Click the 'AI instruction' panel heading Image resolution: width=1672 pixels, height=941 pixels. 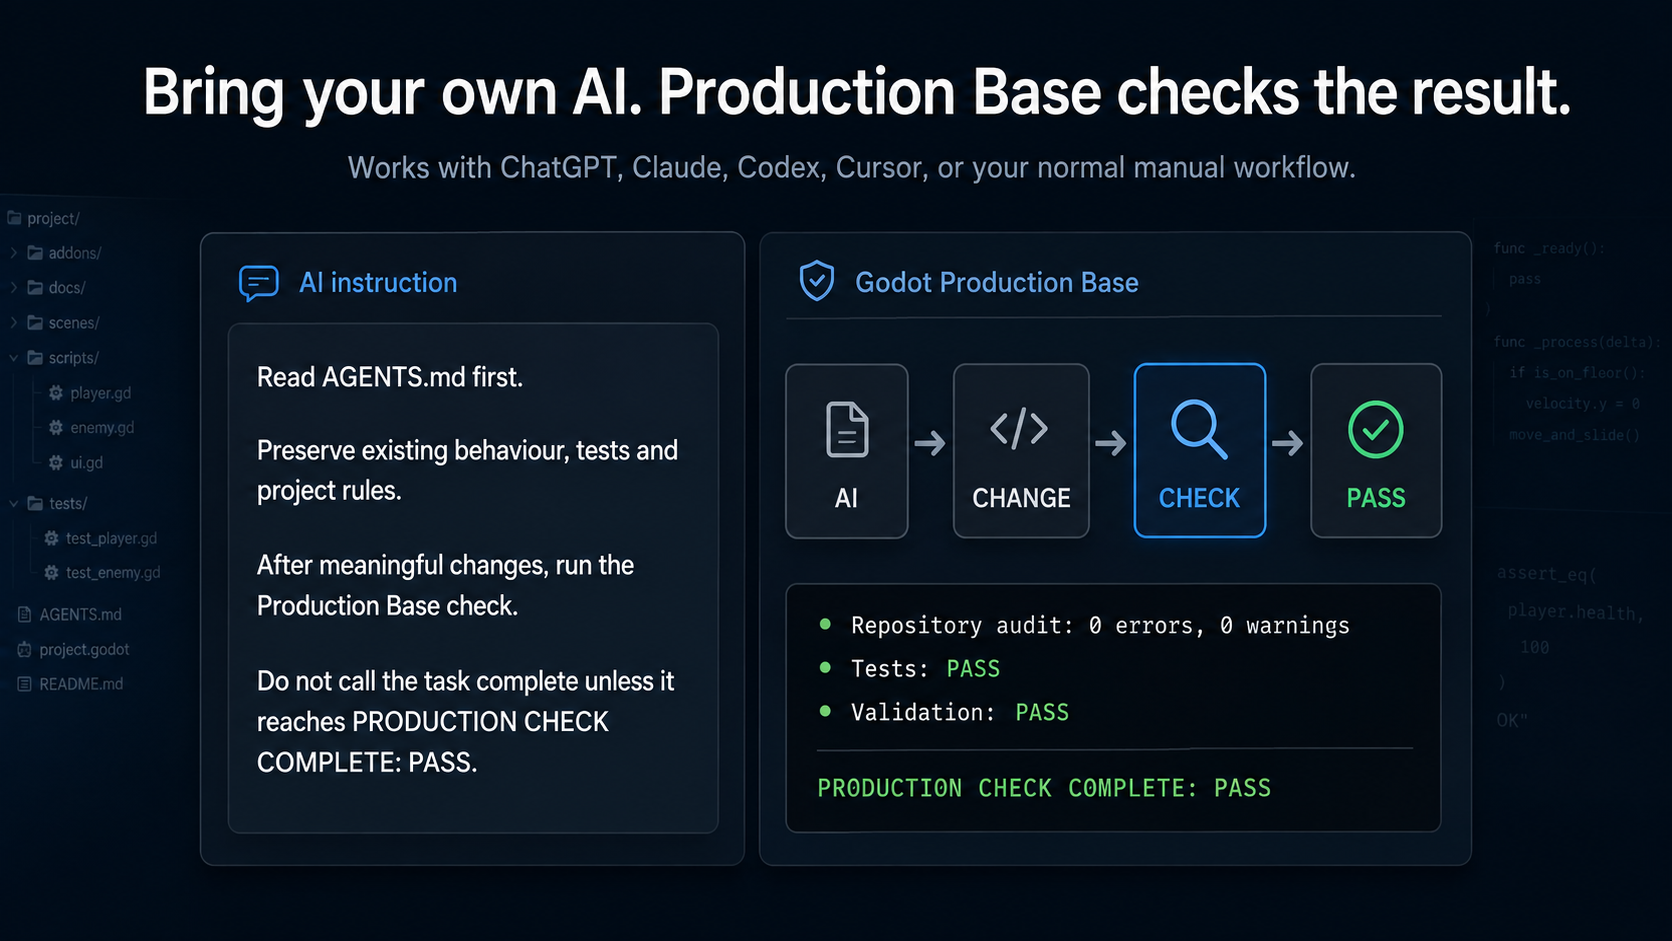click(378, 283)
